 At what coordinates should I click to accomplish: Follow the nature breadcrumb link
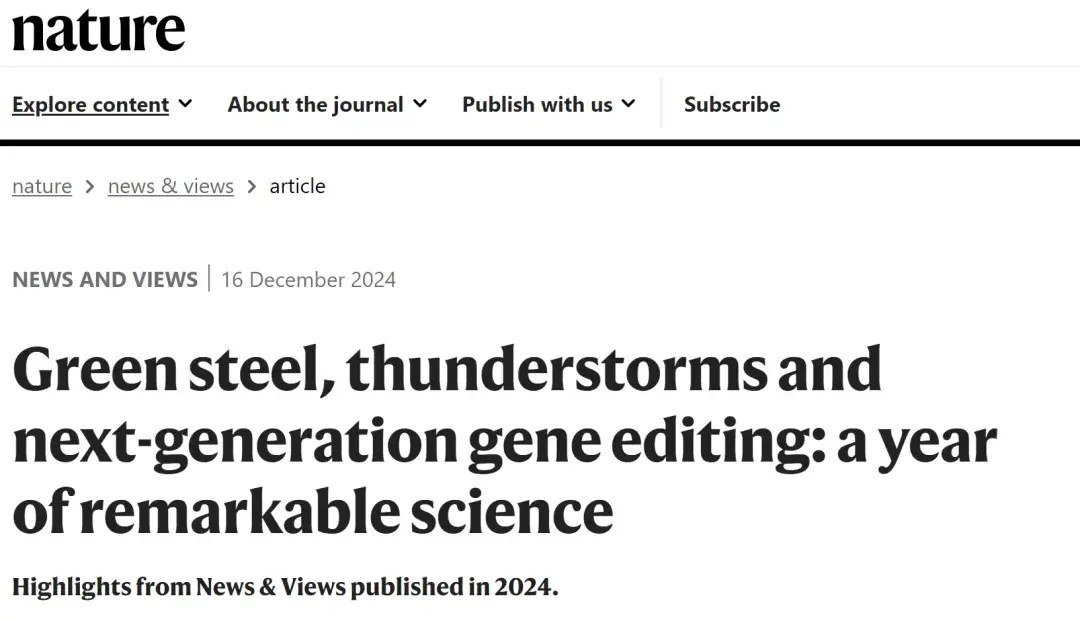coord(42,187)
